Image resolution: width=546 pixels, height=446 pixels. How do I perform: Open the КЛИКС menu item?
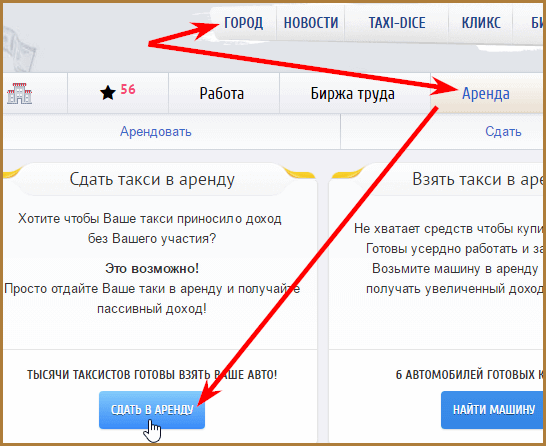(x=481, y=23)
